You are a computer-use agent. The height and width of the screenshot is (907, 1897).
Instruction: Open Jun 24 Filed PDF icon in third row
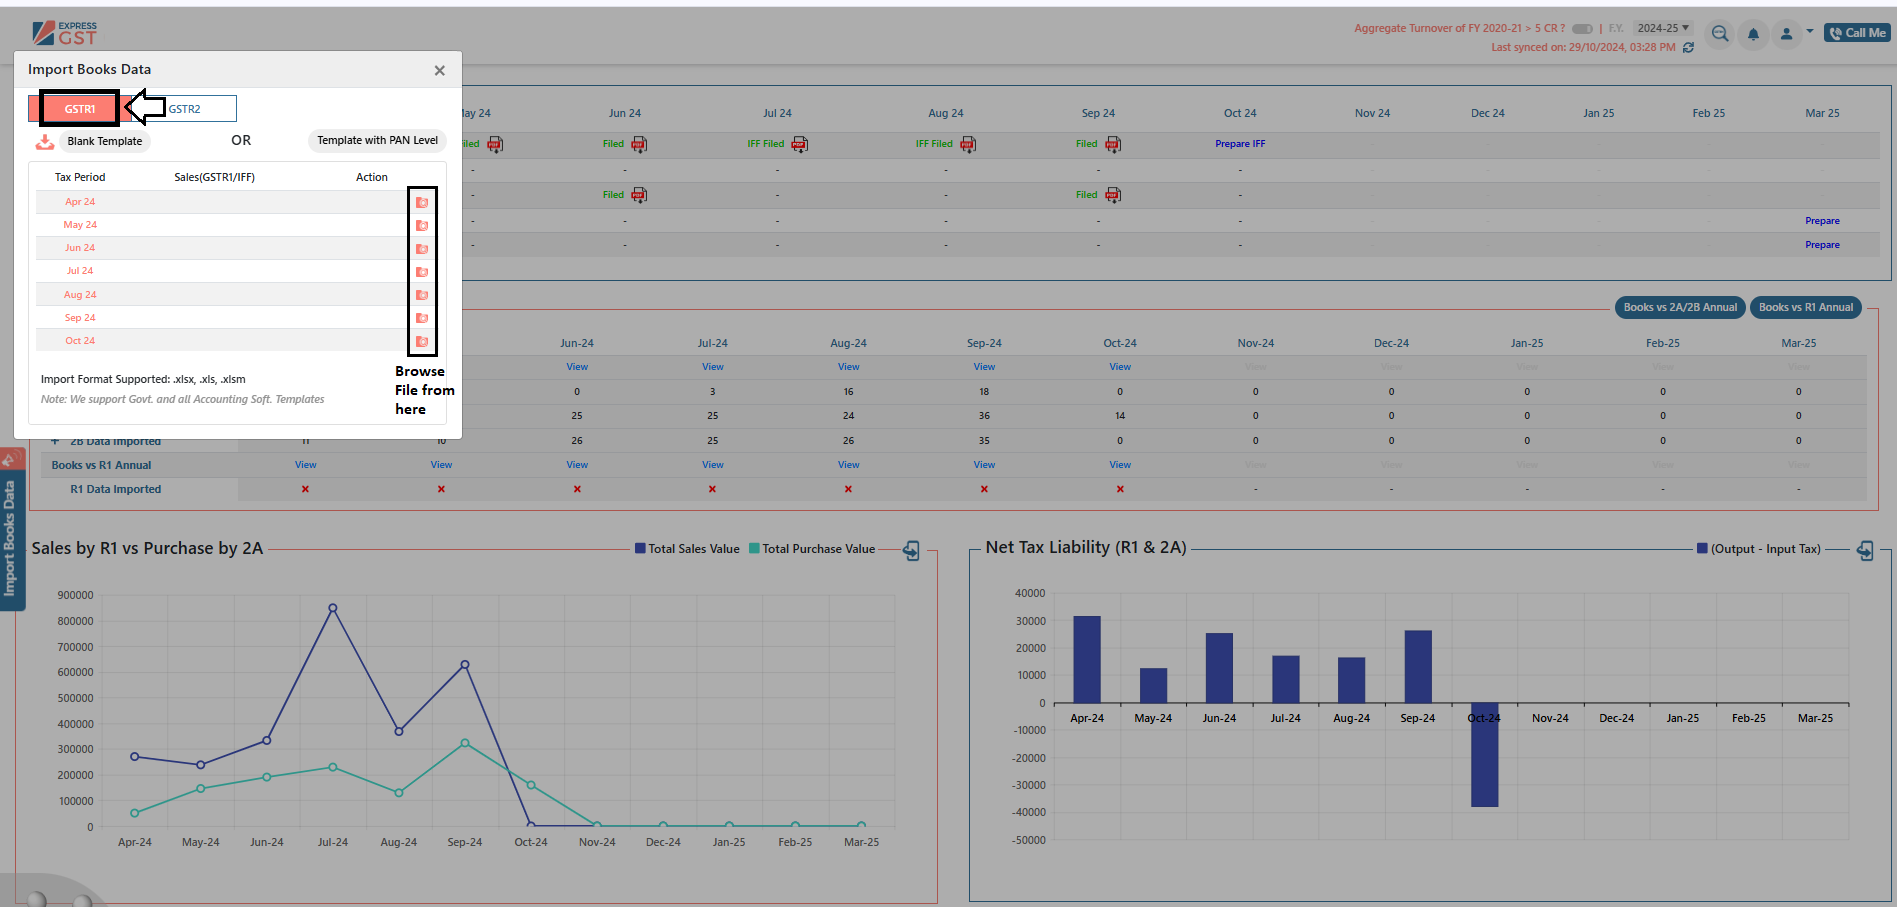639,195
